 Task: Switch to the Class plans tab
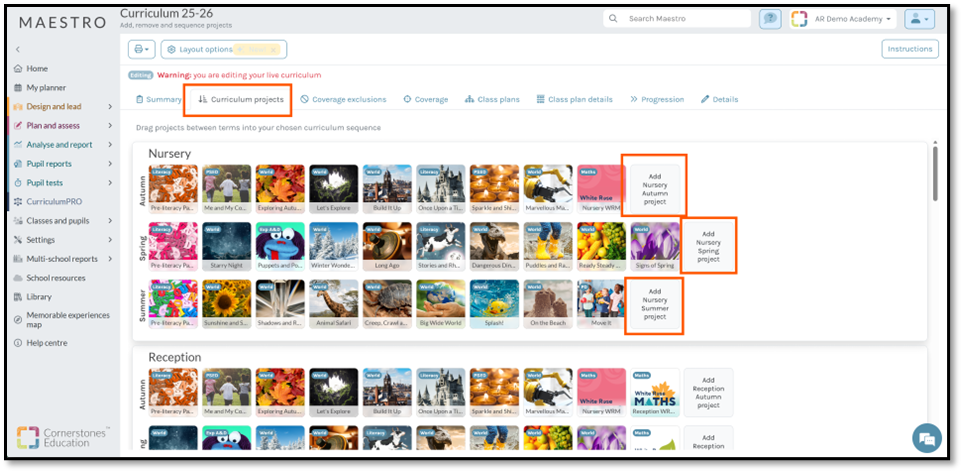pyautogui.click(x=492, y=99)
